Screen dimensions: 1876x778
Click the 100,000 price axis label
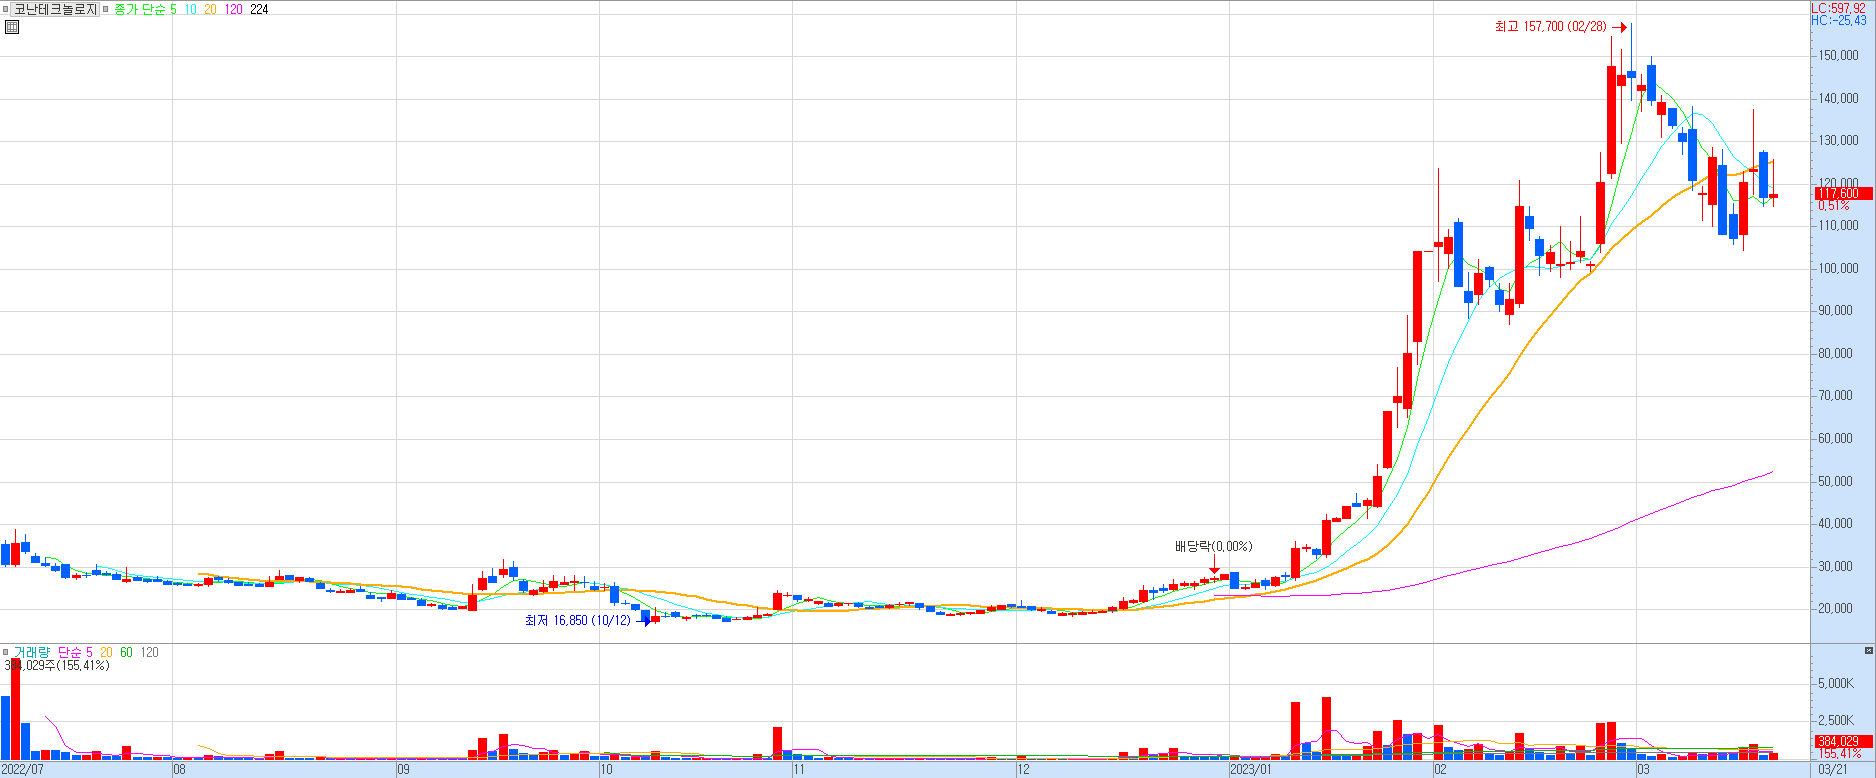point(1838,268)
